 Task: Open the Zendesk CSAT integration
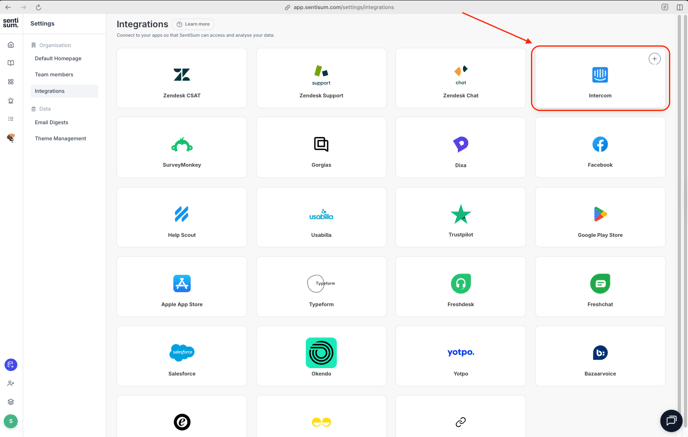coord(182,78)
